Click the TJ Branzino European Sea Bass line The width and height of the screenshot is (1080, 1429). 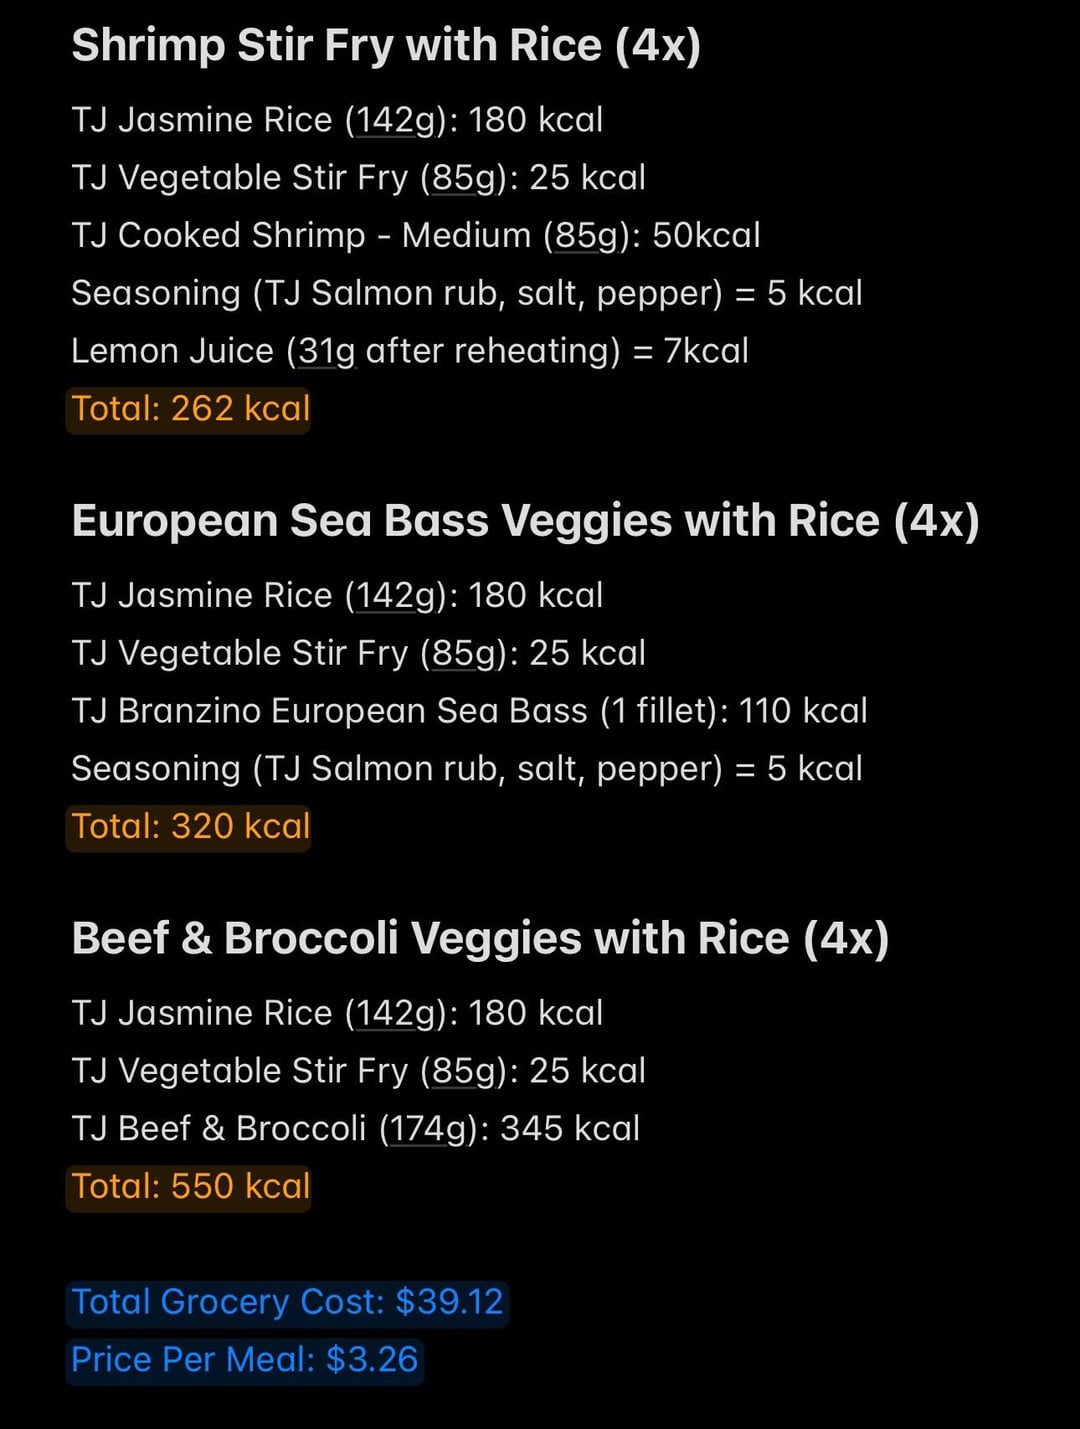(x=469, y=711)
